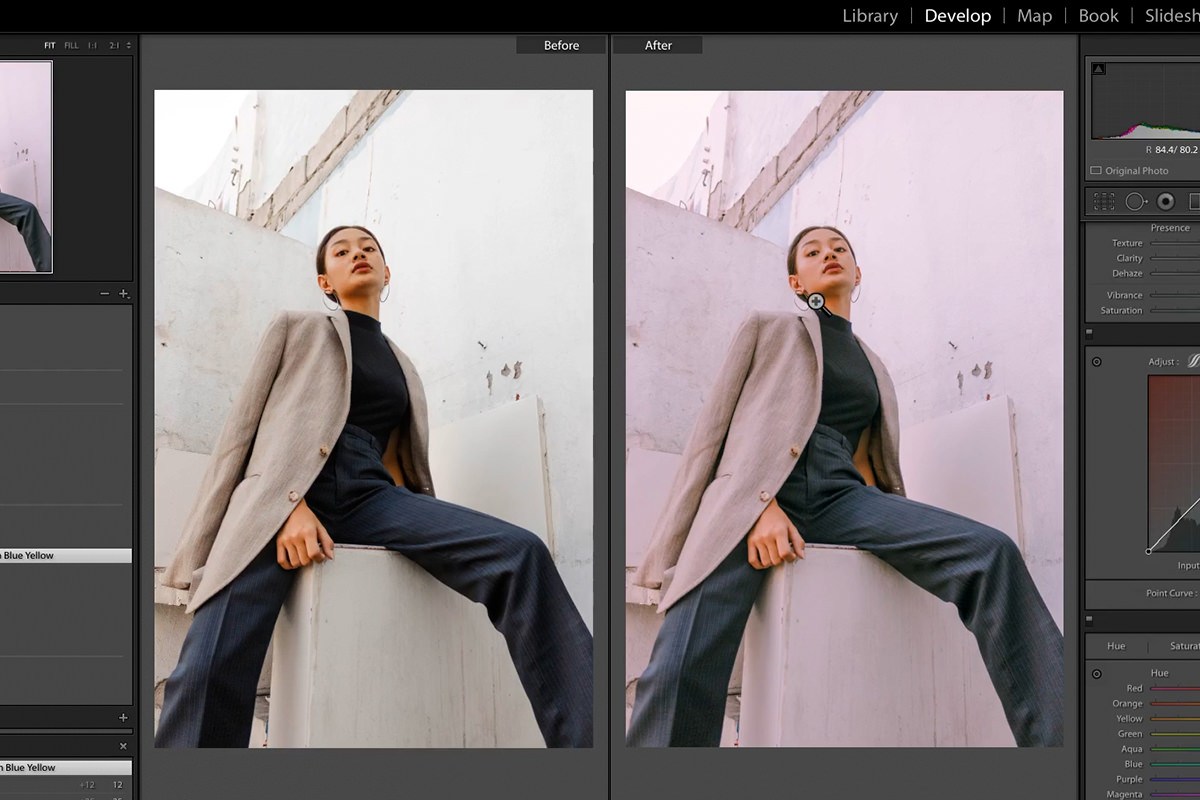This screenshot has width=1200, height=800.
Task: Switch to the Develop module
Action: [958, 15]
